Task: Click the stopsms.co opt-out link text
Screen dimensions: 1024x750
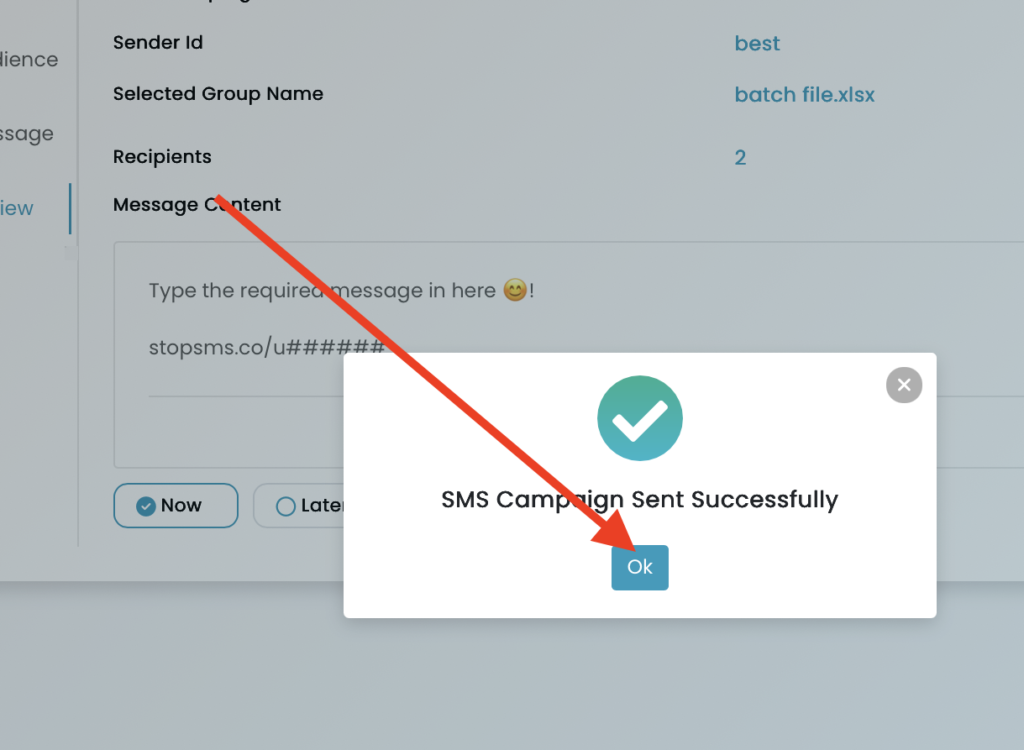Action: [266, 346]
